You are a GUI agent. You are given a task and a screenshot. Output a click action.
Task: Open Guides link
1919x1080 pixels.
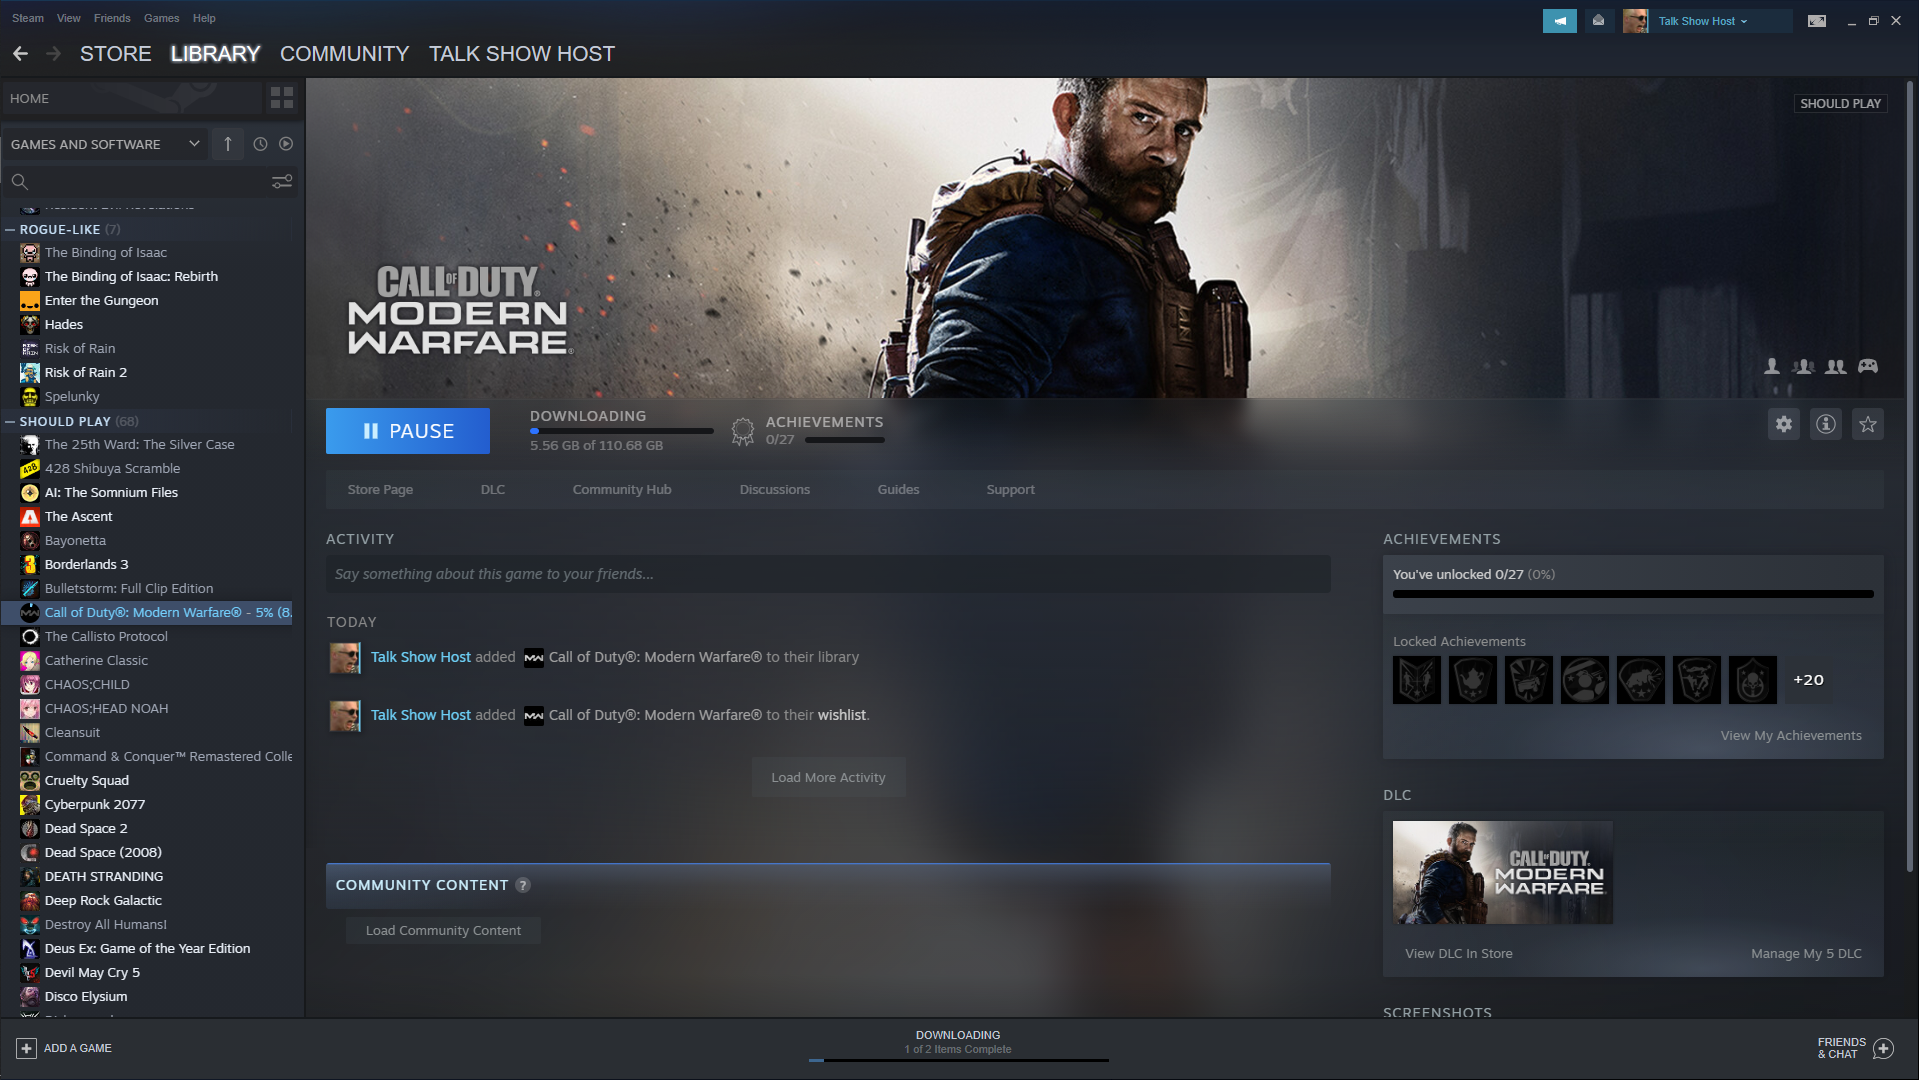[x=899, y=489]
